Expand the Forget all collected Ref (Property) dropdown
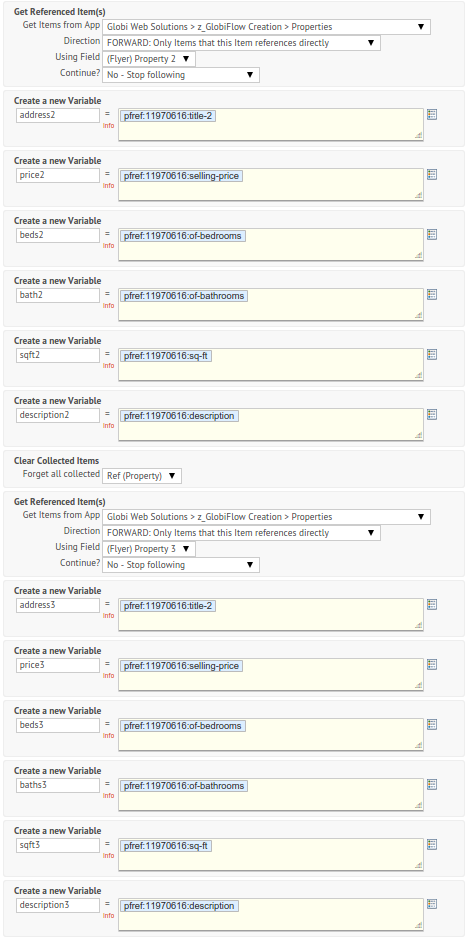 142,475
